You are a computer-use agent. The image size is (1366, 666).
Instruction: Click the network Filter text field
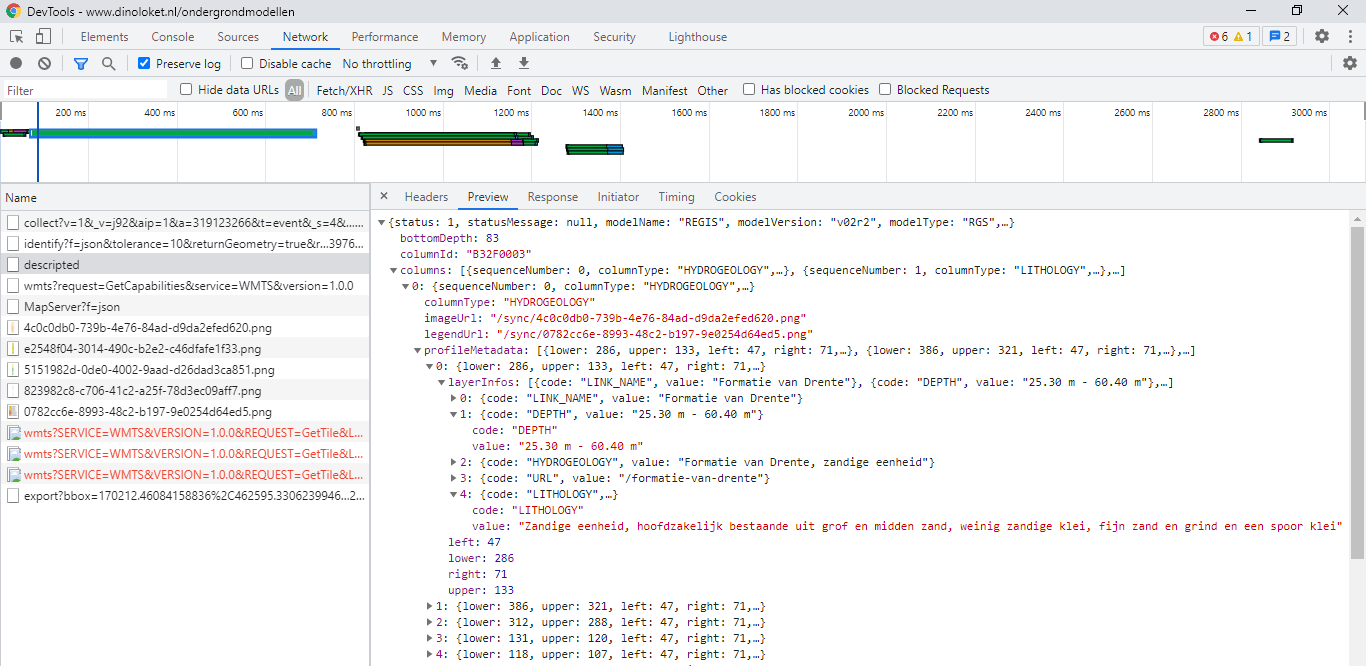click(85, 90)
